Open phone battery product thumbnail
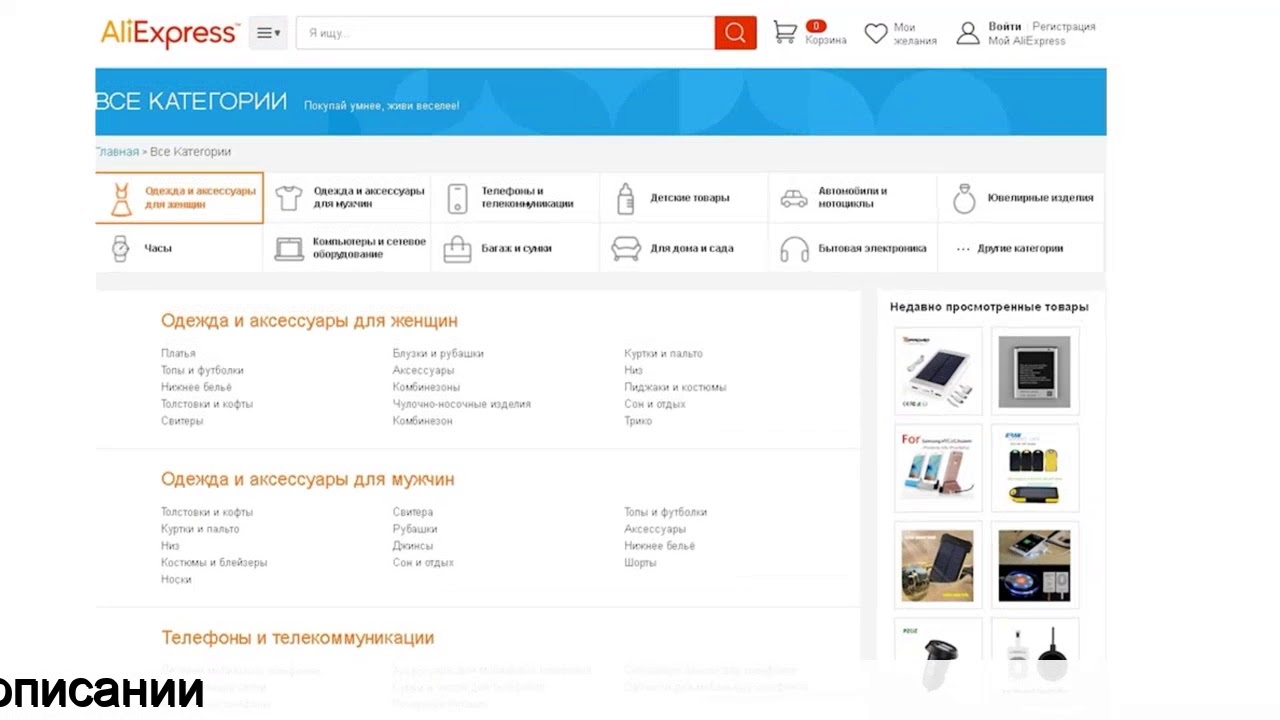Screen dimensions: 1280x720 (1034, 371)
